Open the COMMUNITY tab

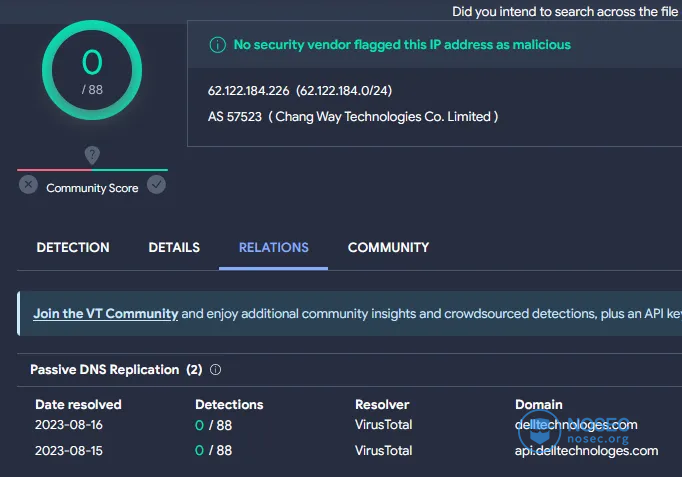(388, 247)
